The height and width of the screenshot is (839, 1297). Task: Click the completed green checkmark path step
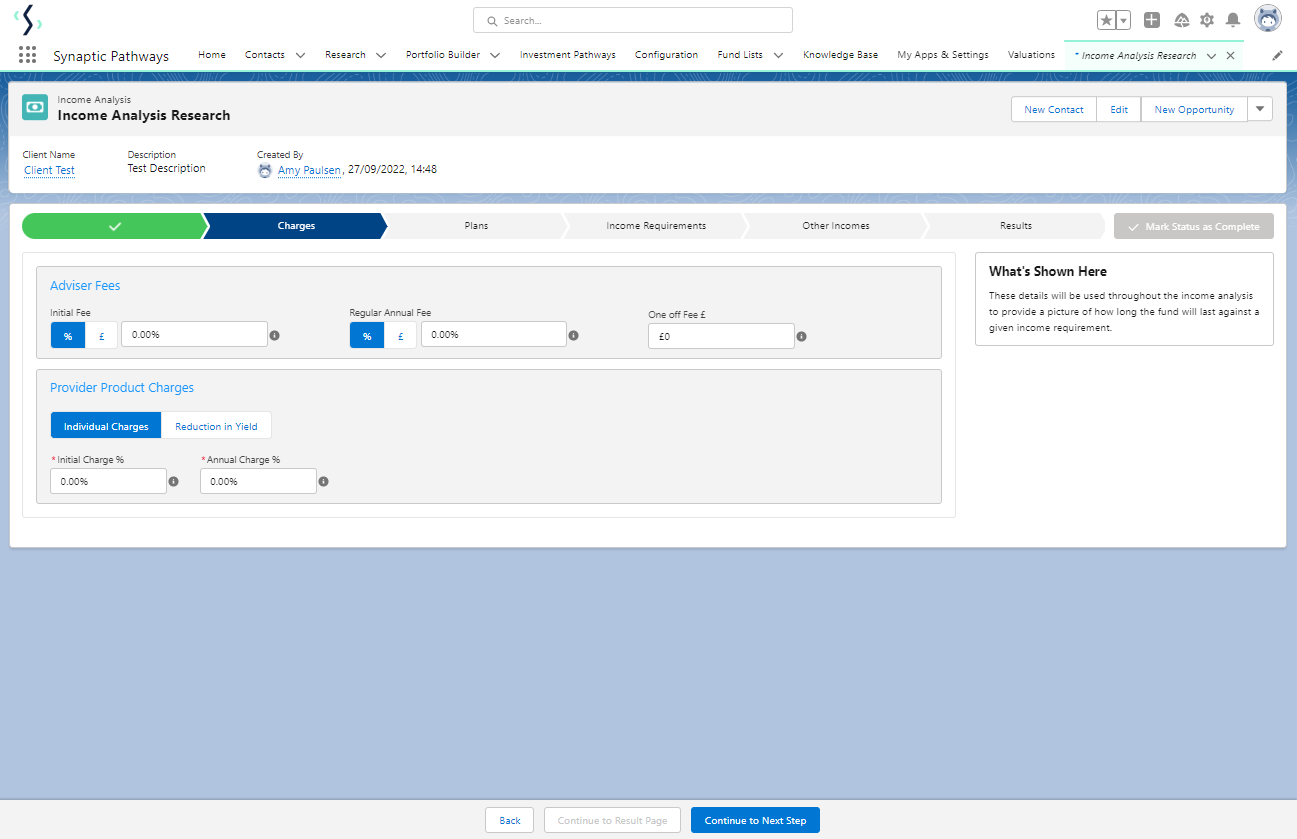[x=113, y=226]
